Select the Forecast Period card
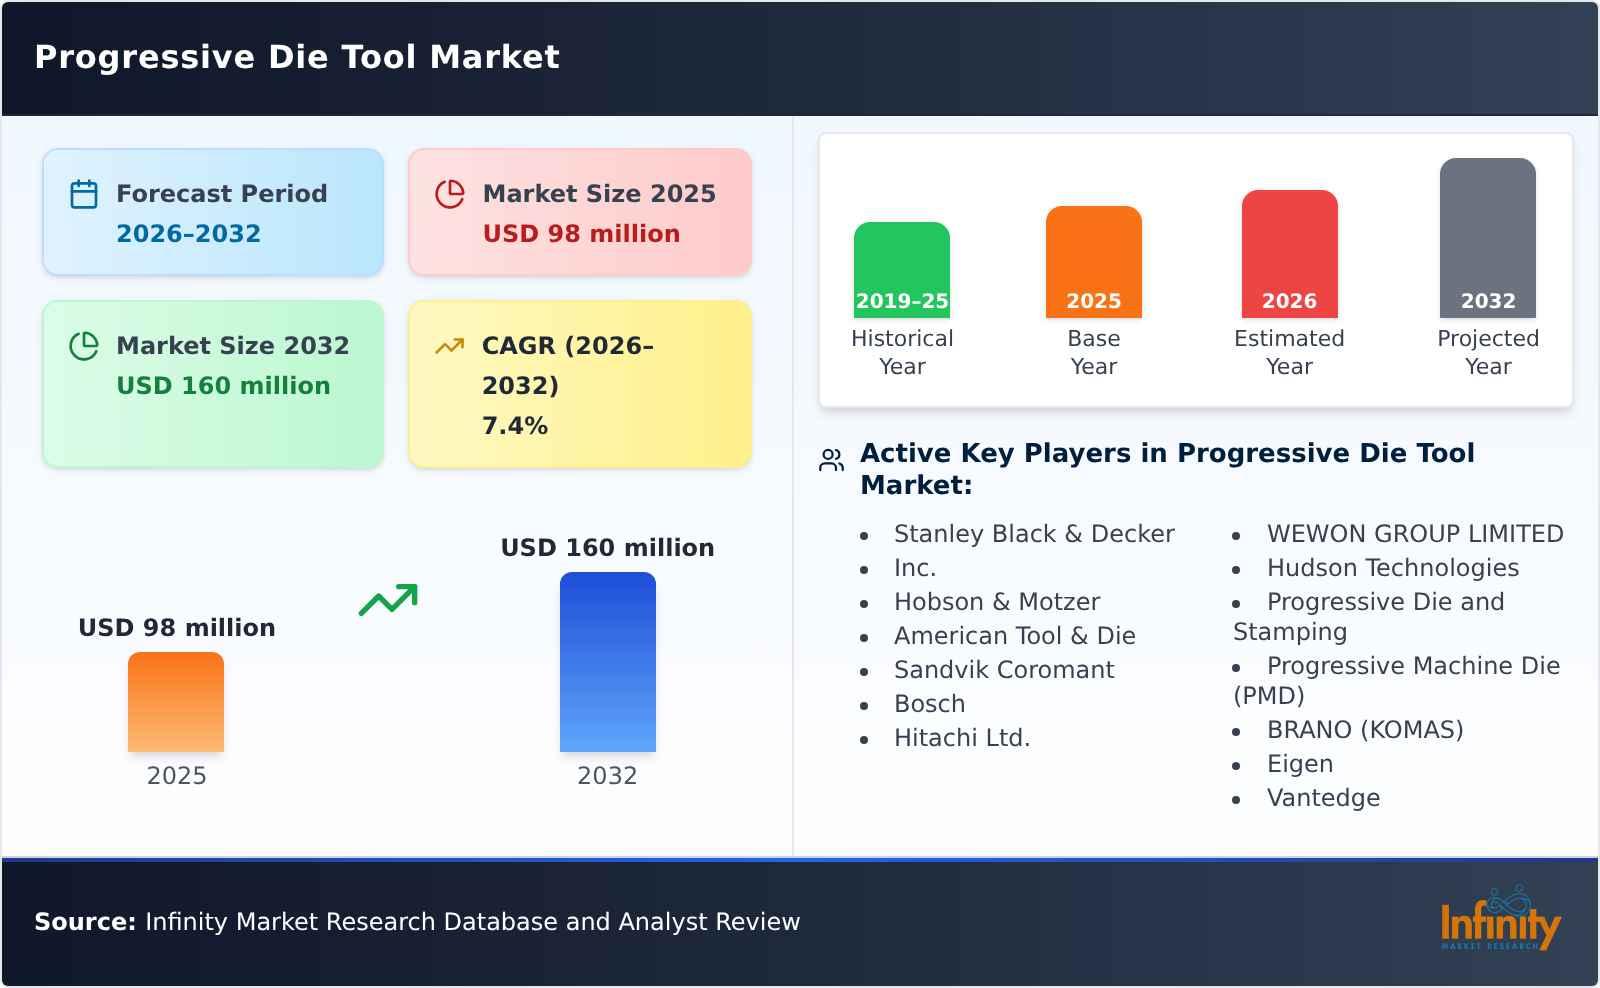 (x=213, y=211)
